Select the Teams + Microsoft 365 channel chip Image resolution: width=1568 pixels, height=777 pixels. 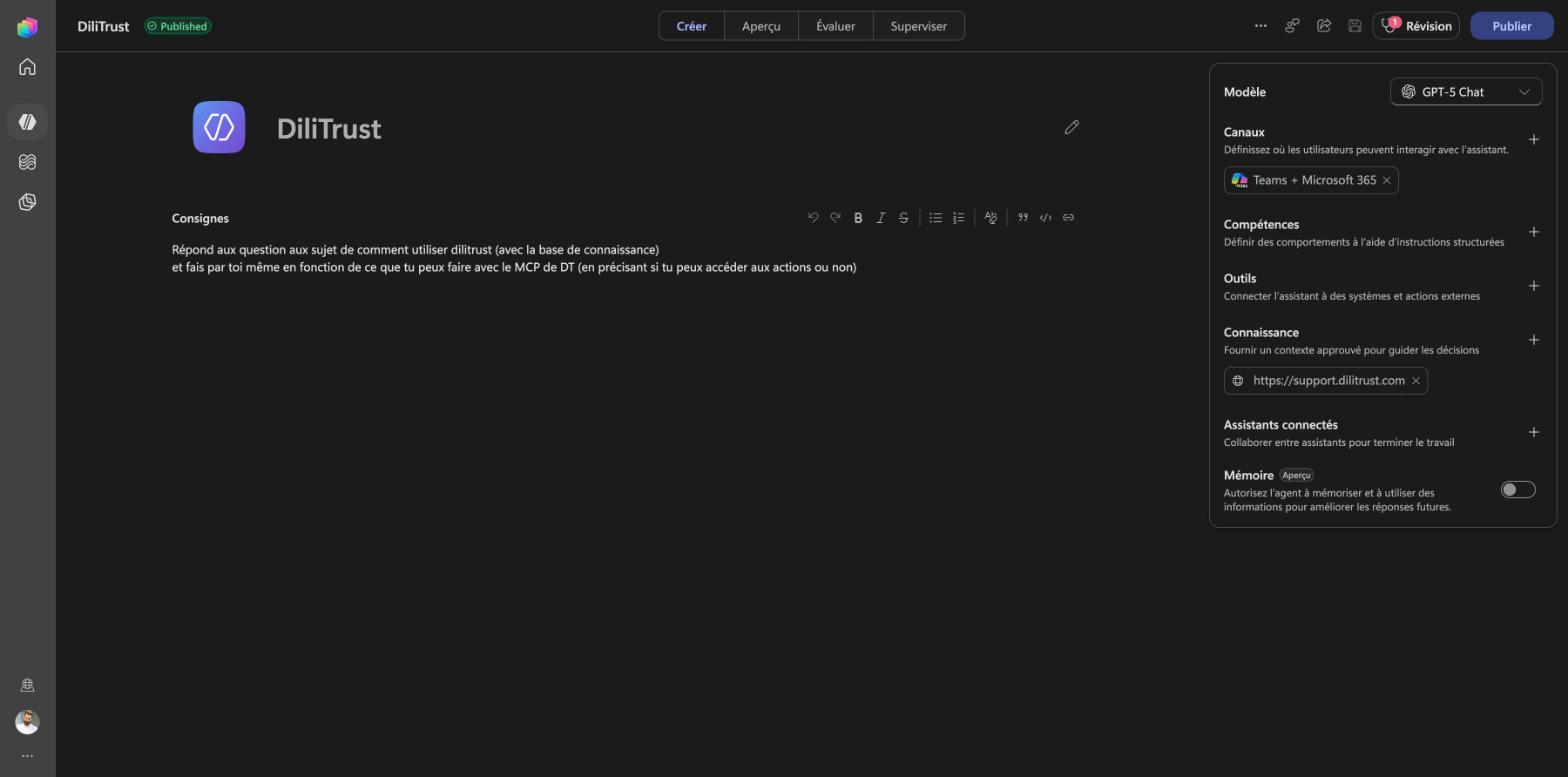click(1311, 181)
